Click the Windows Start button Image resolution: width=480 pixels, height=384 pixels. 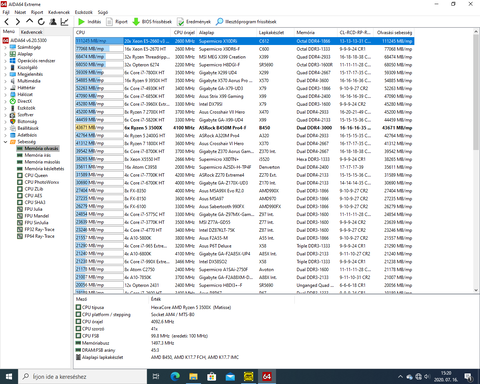pos(9,377)
